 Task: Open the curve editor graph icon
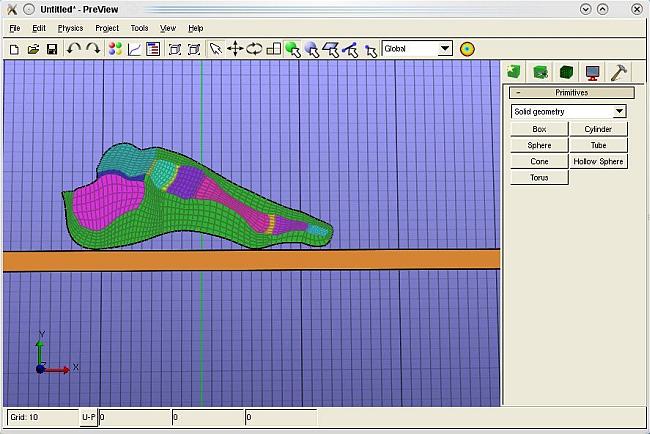[134, 49]
